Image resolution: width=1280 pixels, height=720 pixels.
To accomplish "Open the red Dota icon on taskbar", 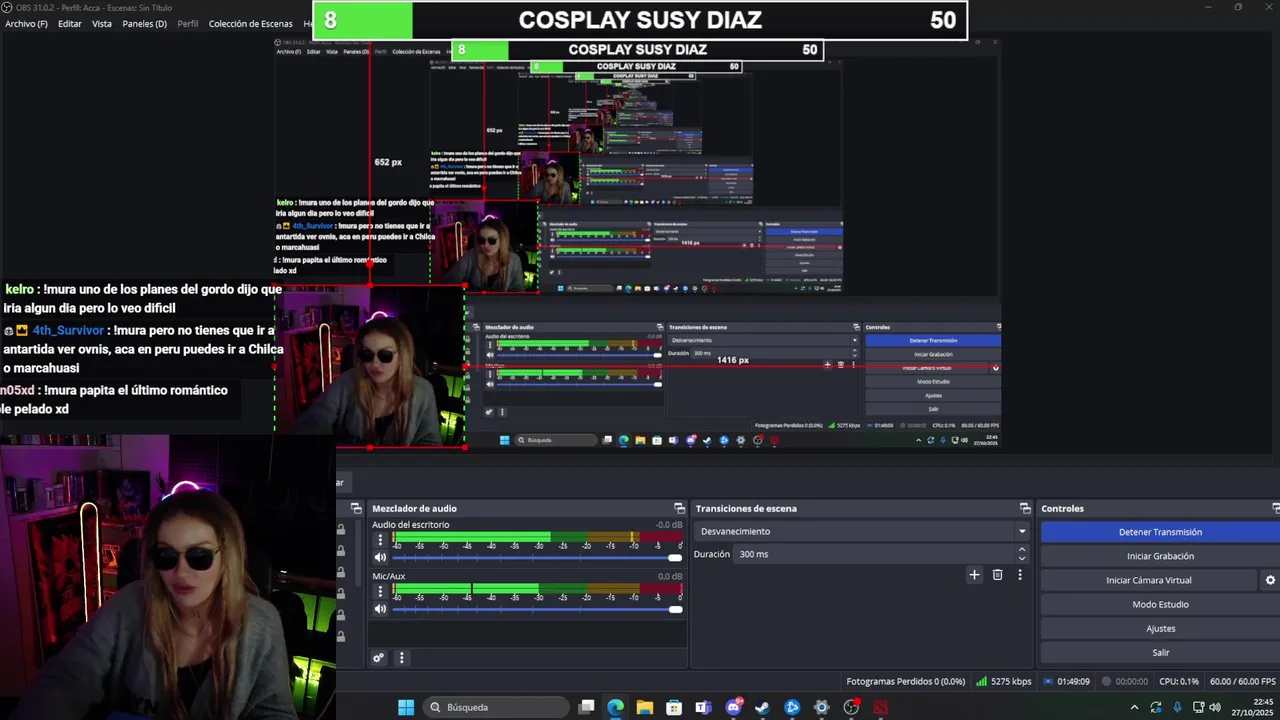I will (x=881, y=707).
